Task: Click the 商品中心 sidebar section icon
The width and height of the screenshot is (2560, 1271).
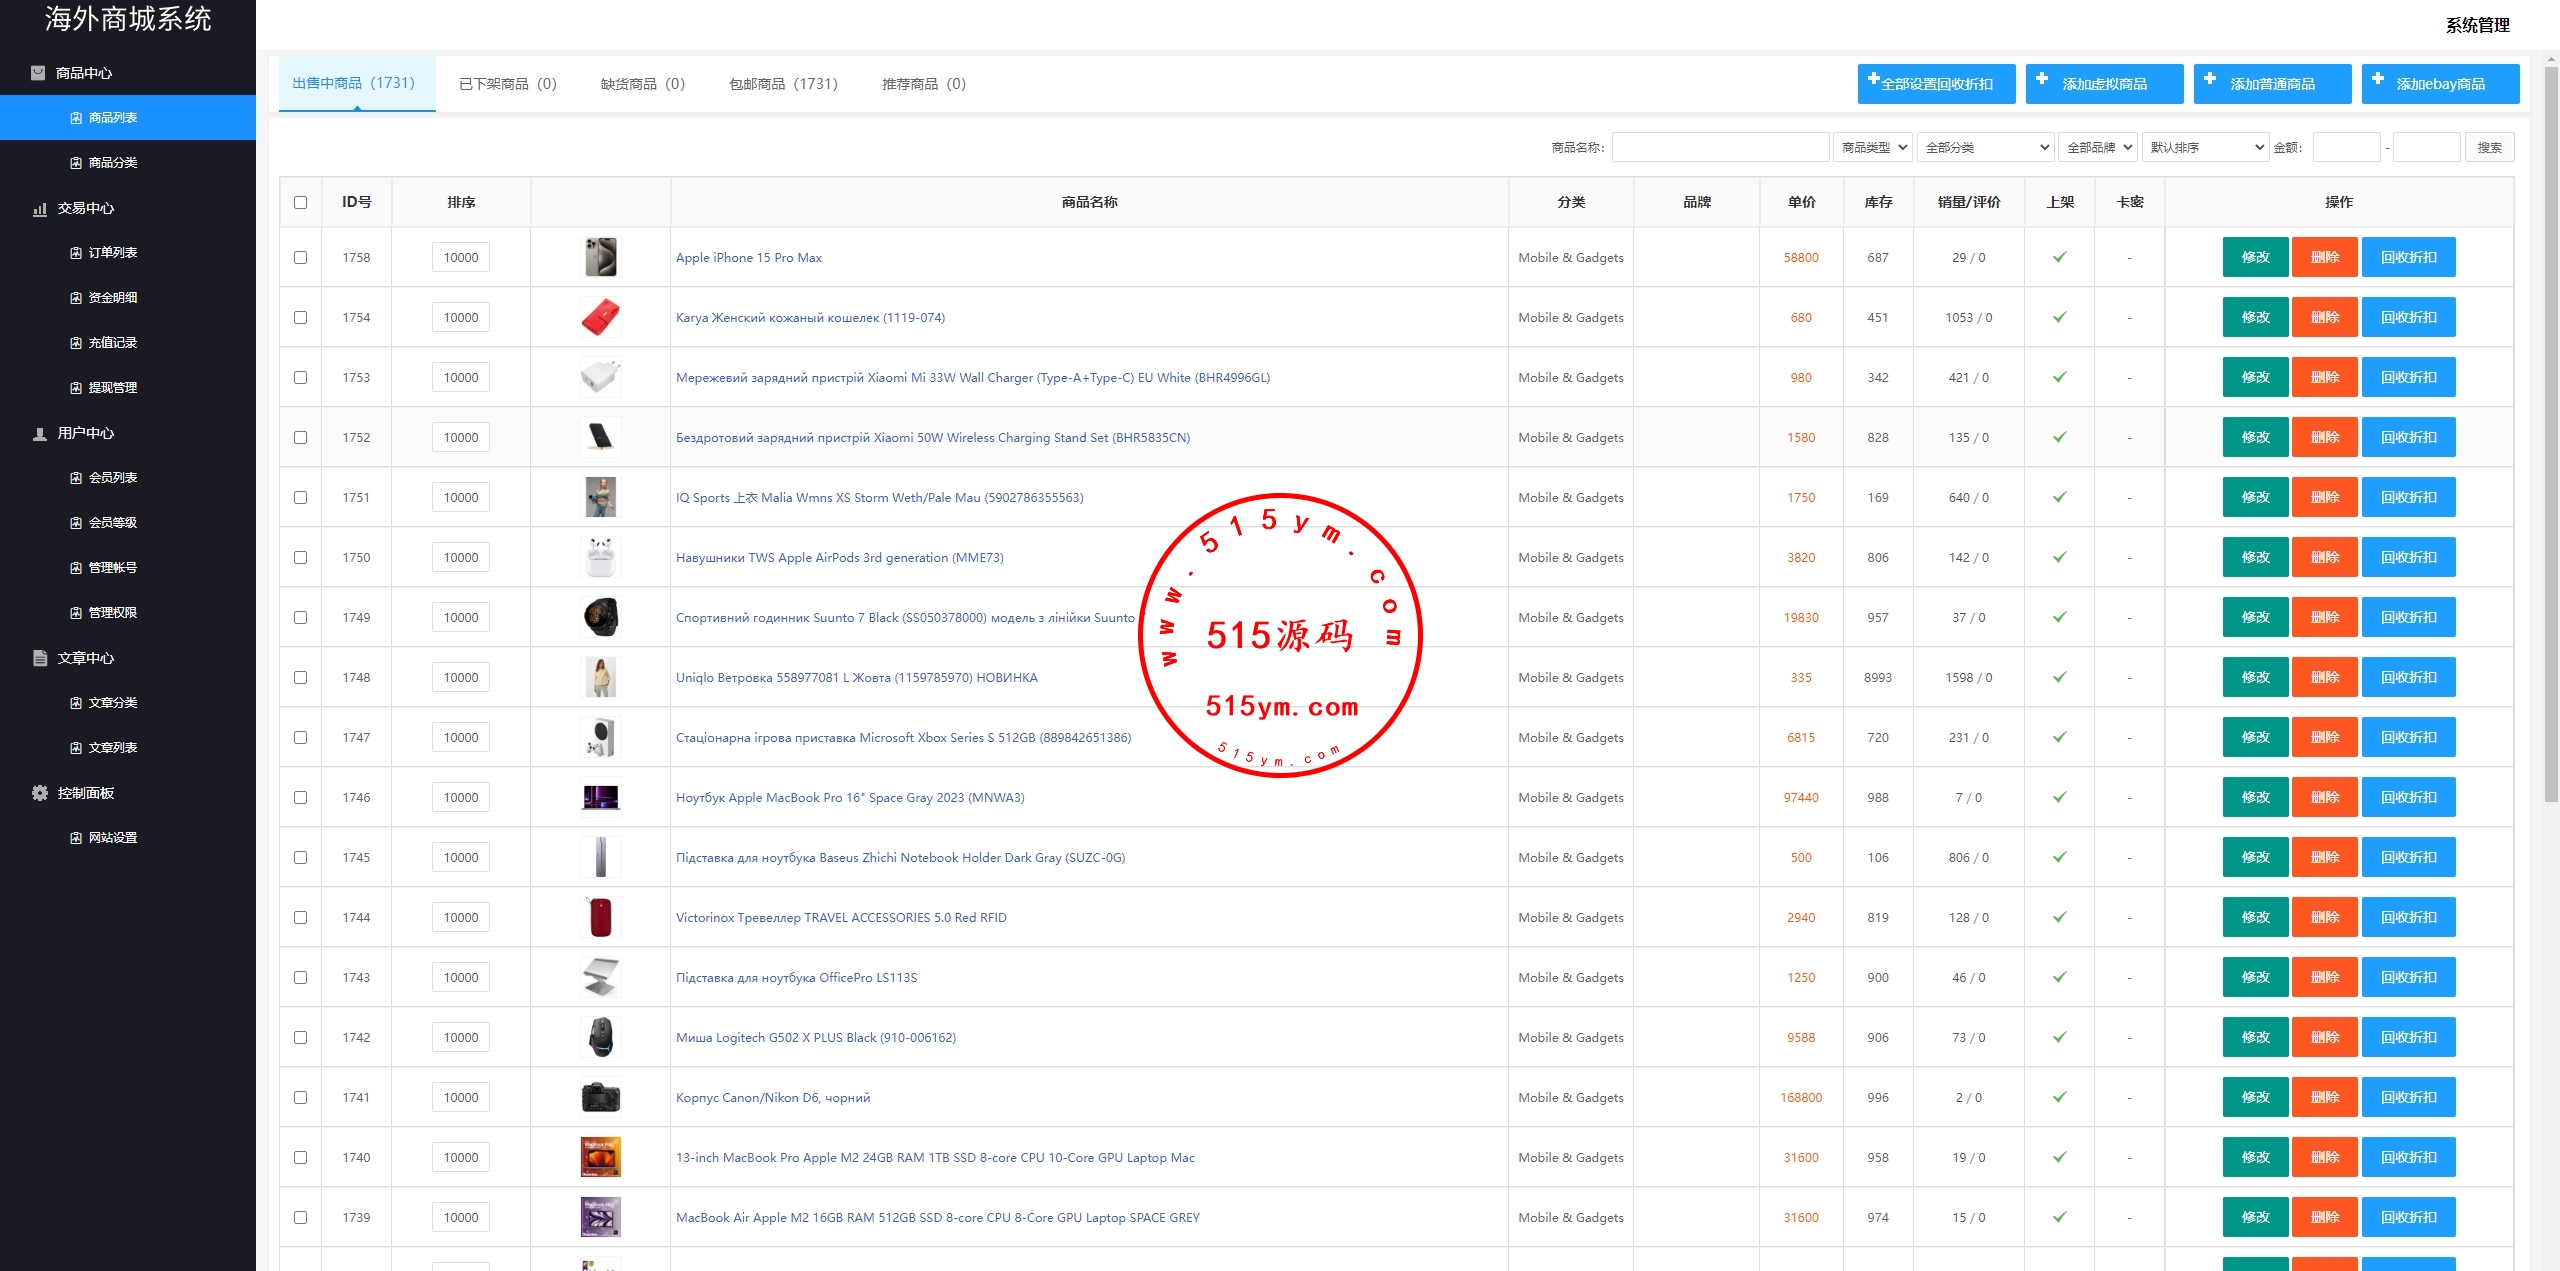Action: [38, 73]
